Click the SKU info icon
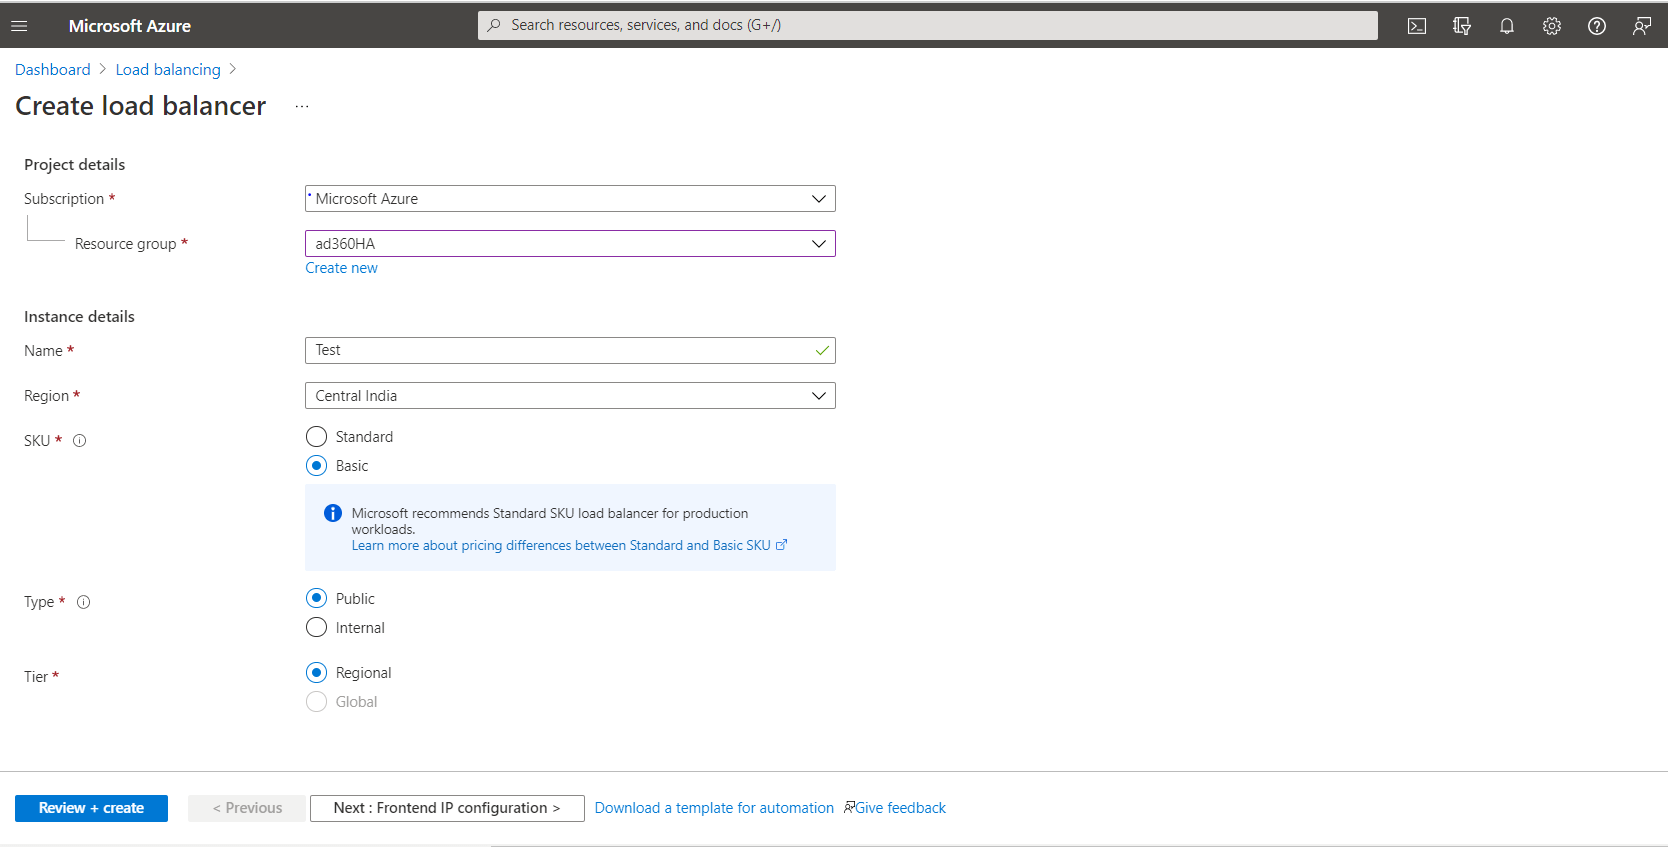 [80, 441]
